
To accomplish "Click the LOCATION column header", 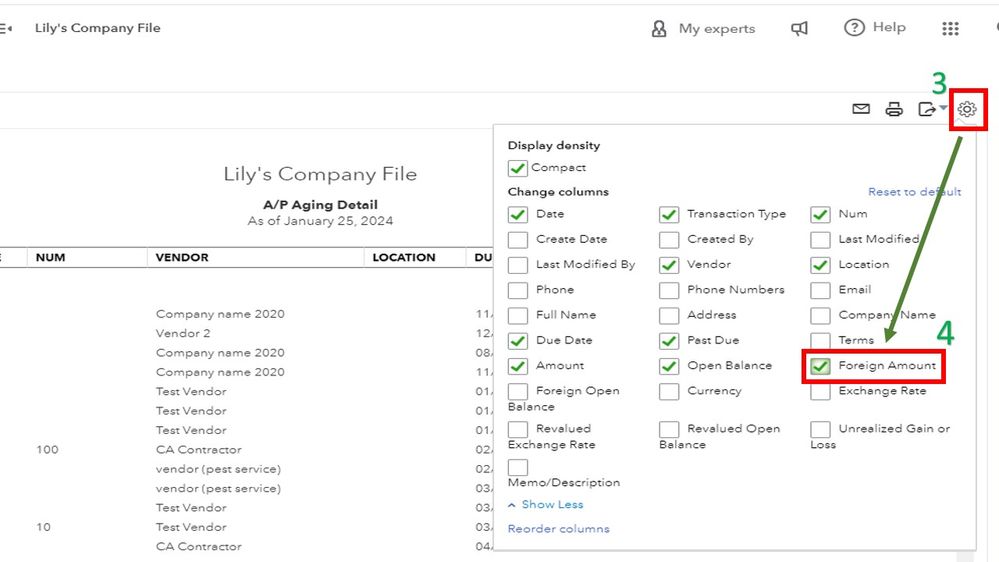I will coord(404,257).
